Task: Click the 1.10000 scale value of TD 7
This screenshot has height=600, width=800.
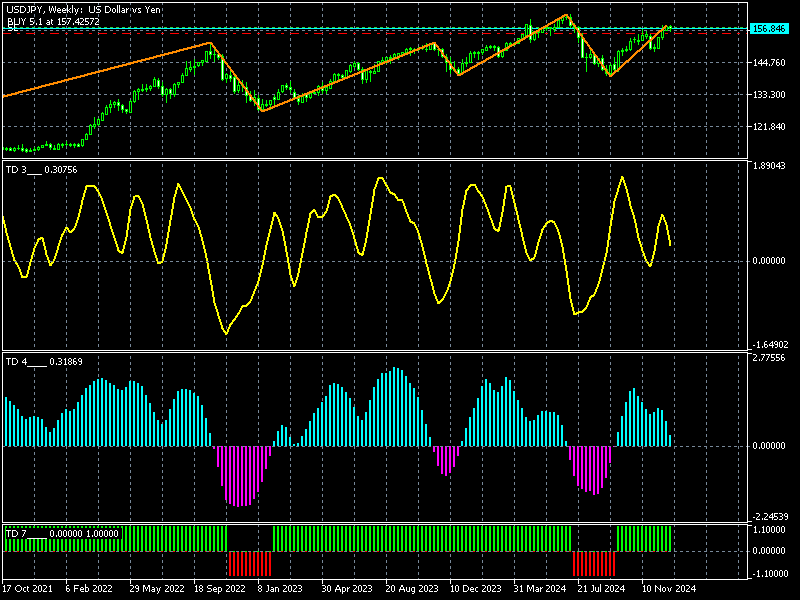Action: [x=769, y=530]
